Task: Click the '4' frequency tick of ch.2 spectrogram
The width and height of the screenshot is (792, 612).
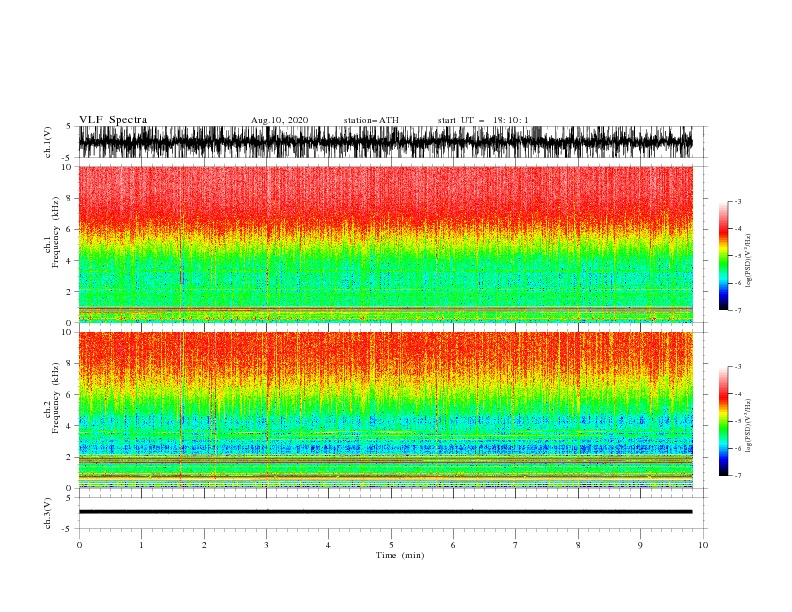Action: (70, 426)
